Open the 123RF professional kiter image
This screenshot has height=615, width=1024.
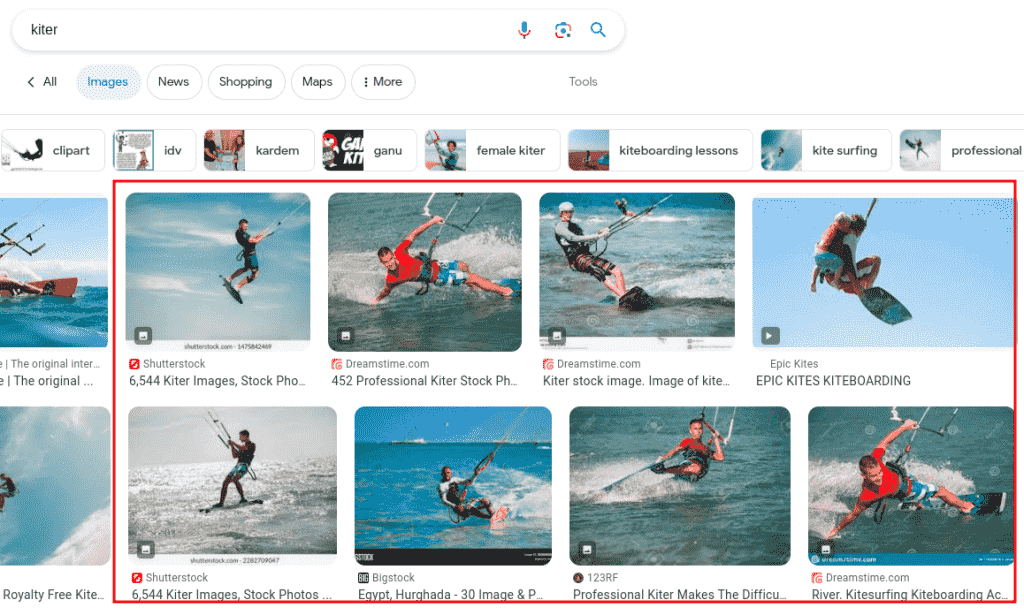click(680, 486)
